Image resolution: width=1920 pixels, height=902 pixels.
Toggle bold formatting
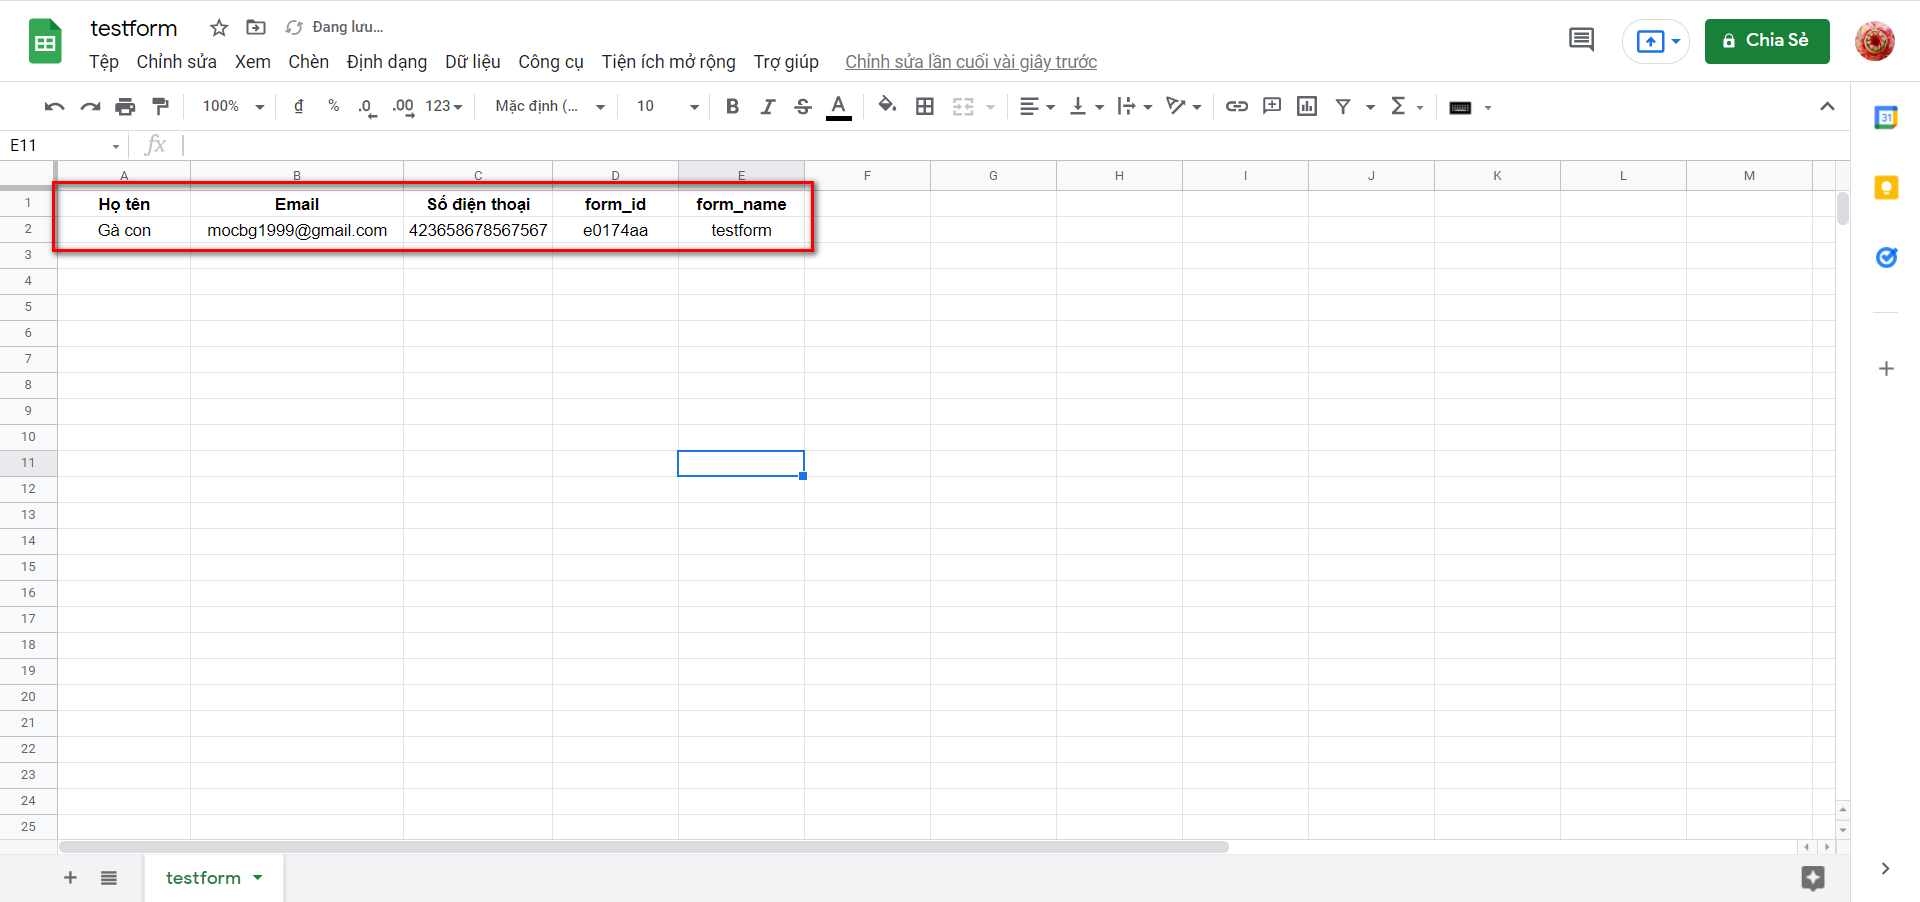pos(732,106)
